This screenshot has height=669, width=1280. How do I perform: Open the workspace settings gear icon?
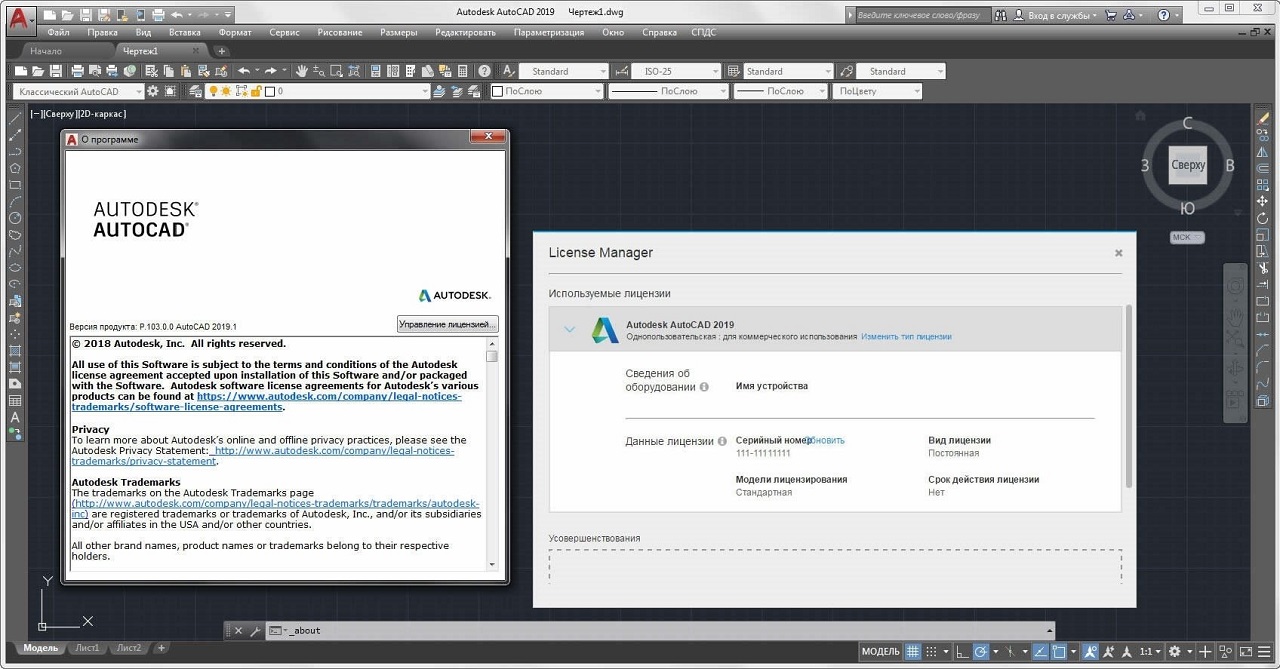pyautogui.click(x=153, y=91)
